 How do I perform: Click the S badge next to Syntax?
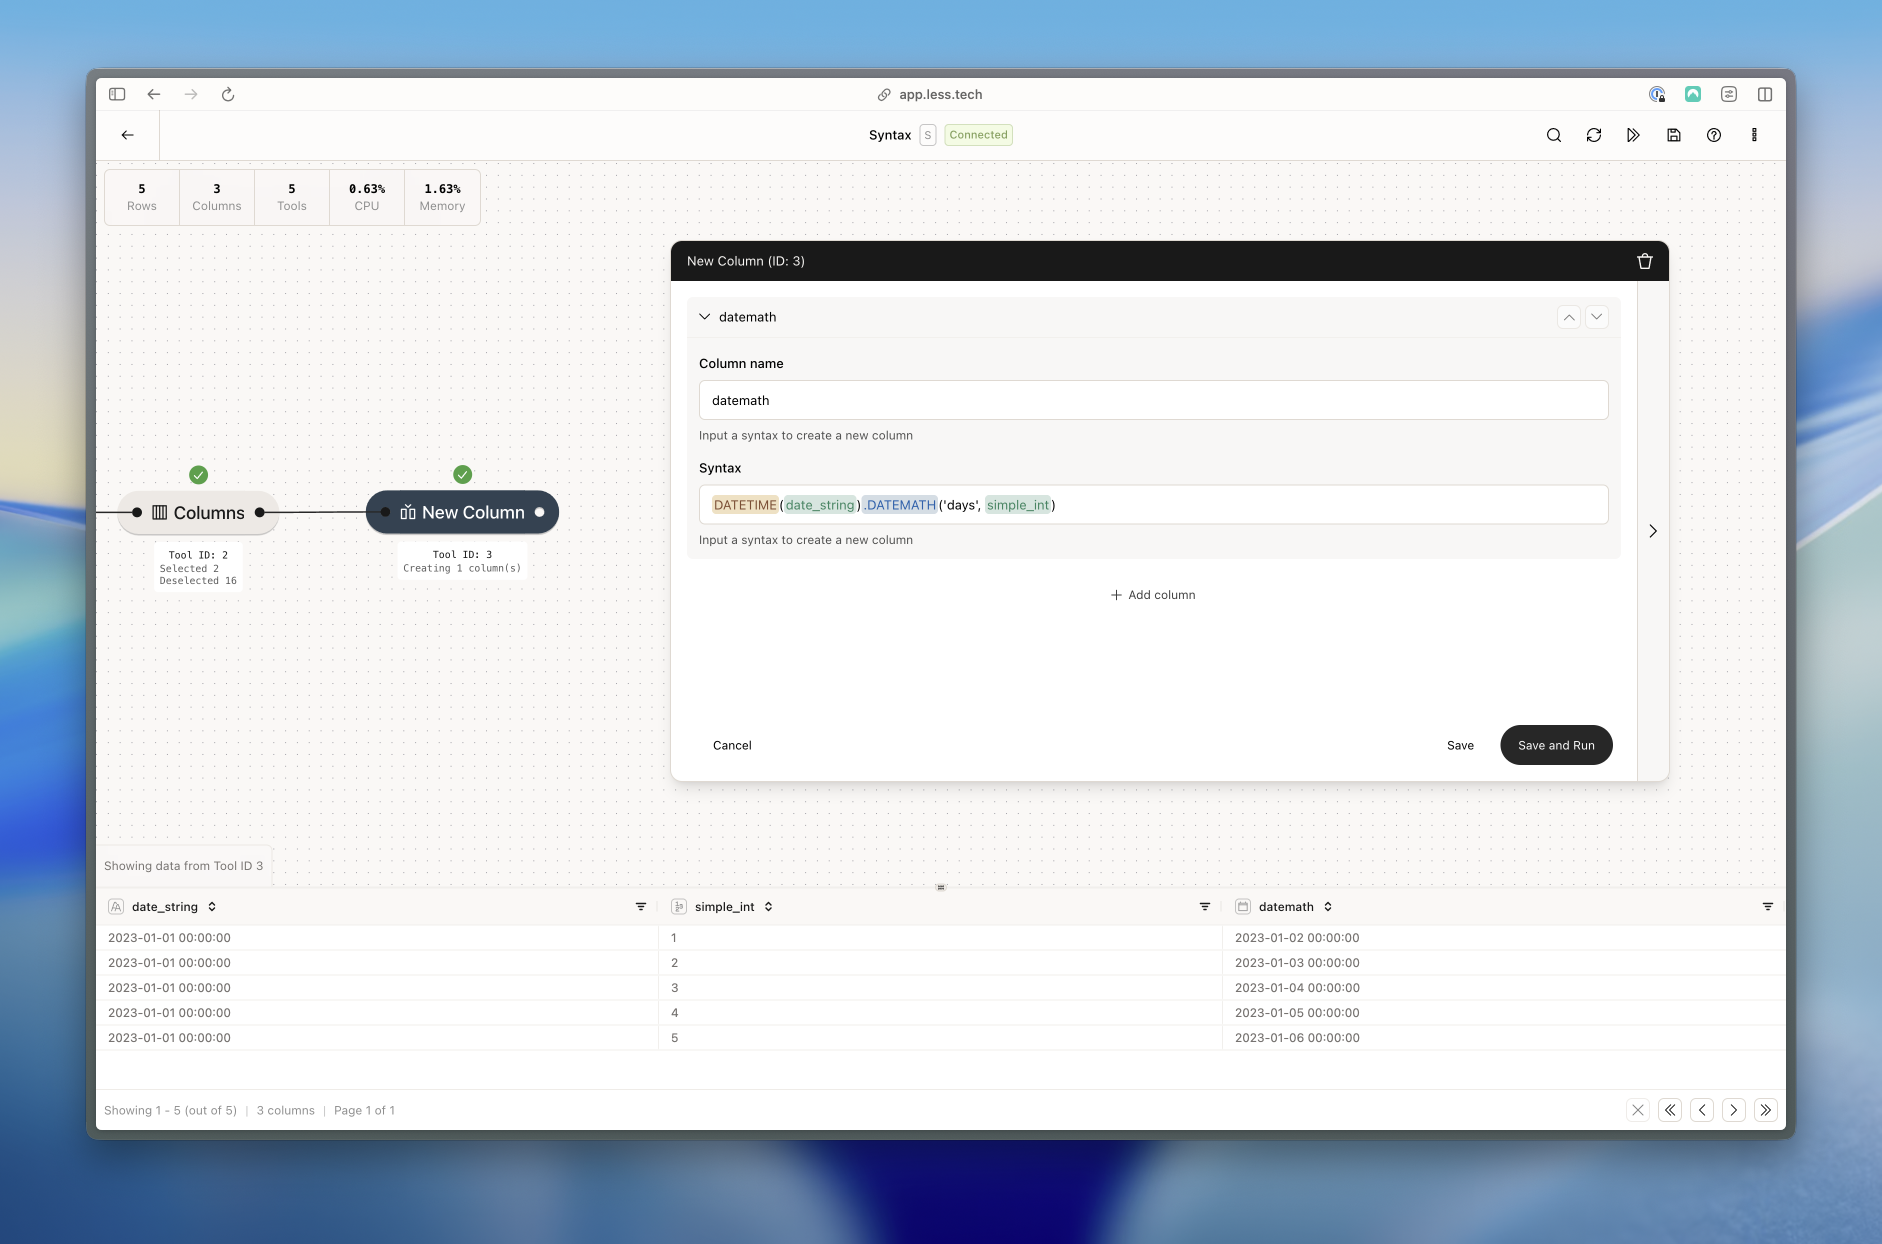point(928,135)
